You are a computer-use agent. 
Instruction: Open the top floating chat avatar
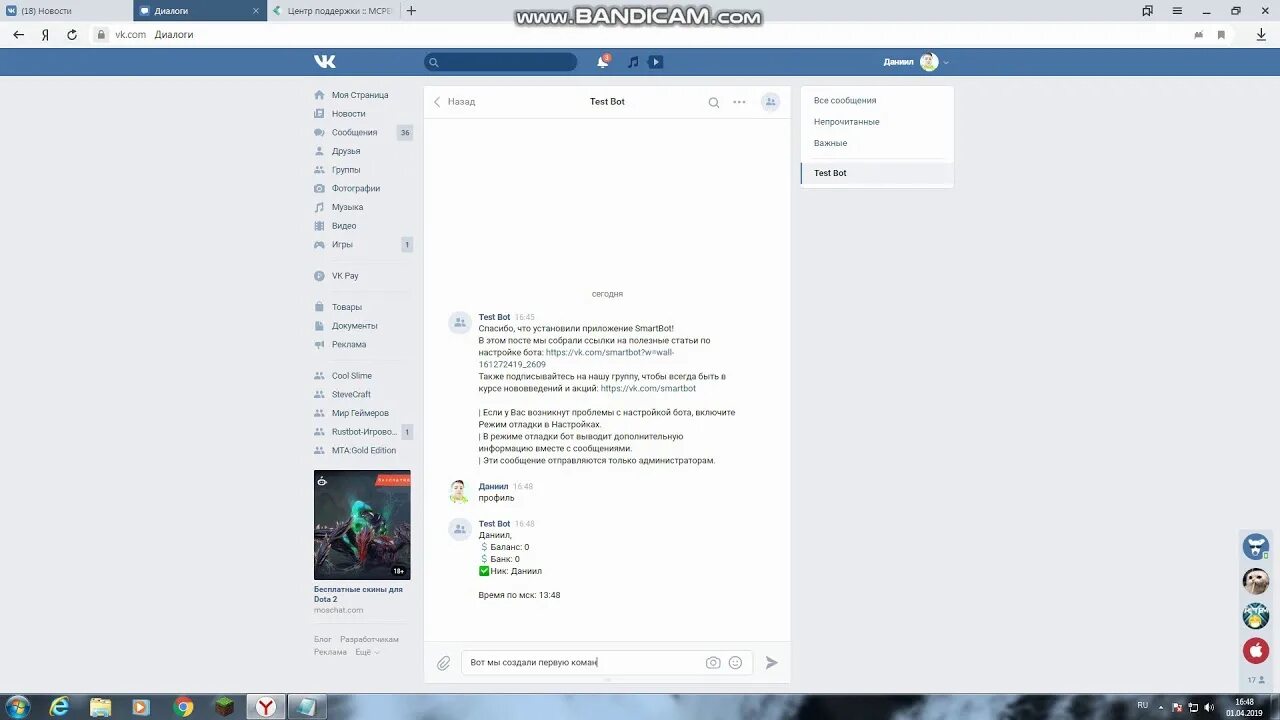click(1256, 547)
